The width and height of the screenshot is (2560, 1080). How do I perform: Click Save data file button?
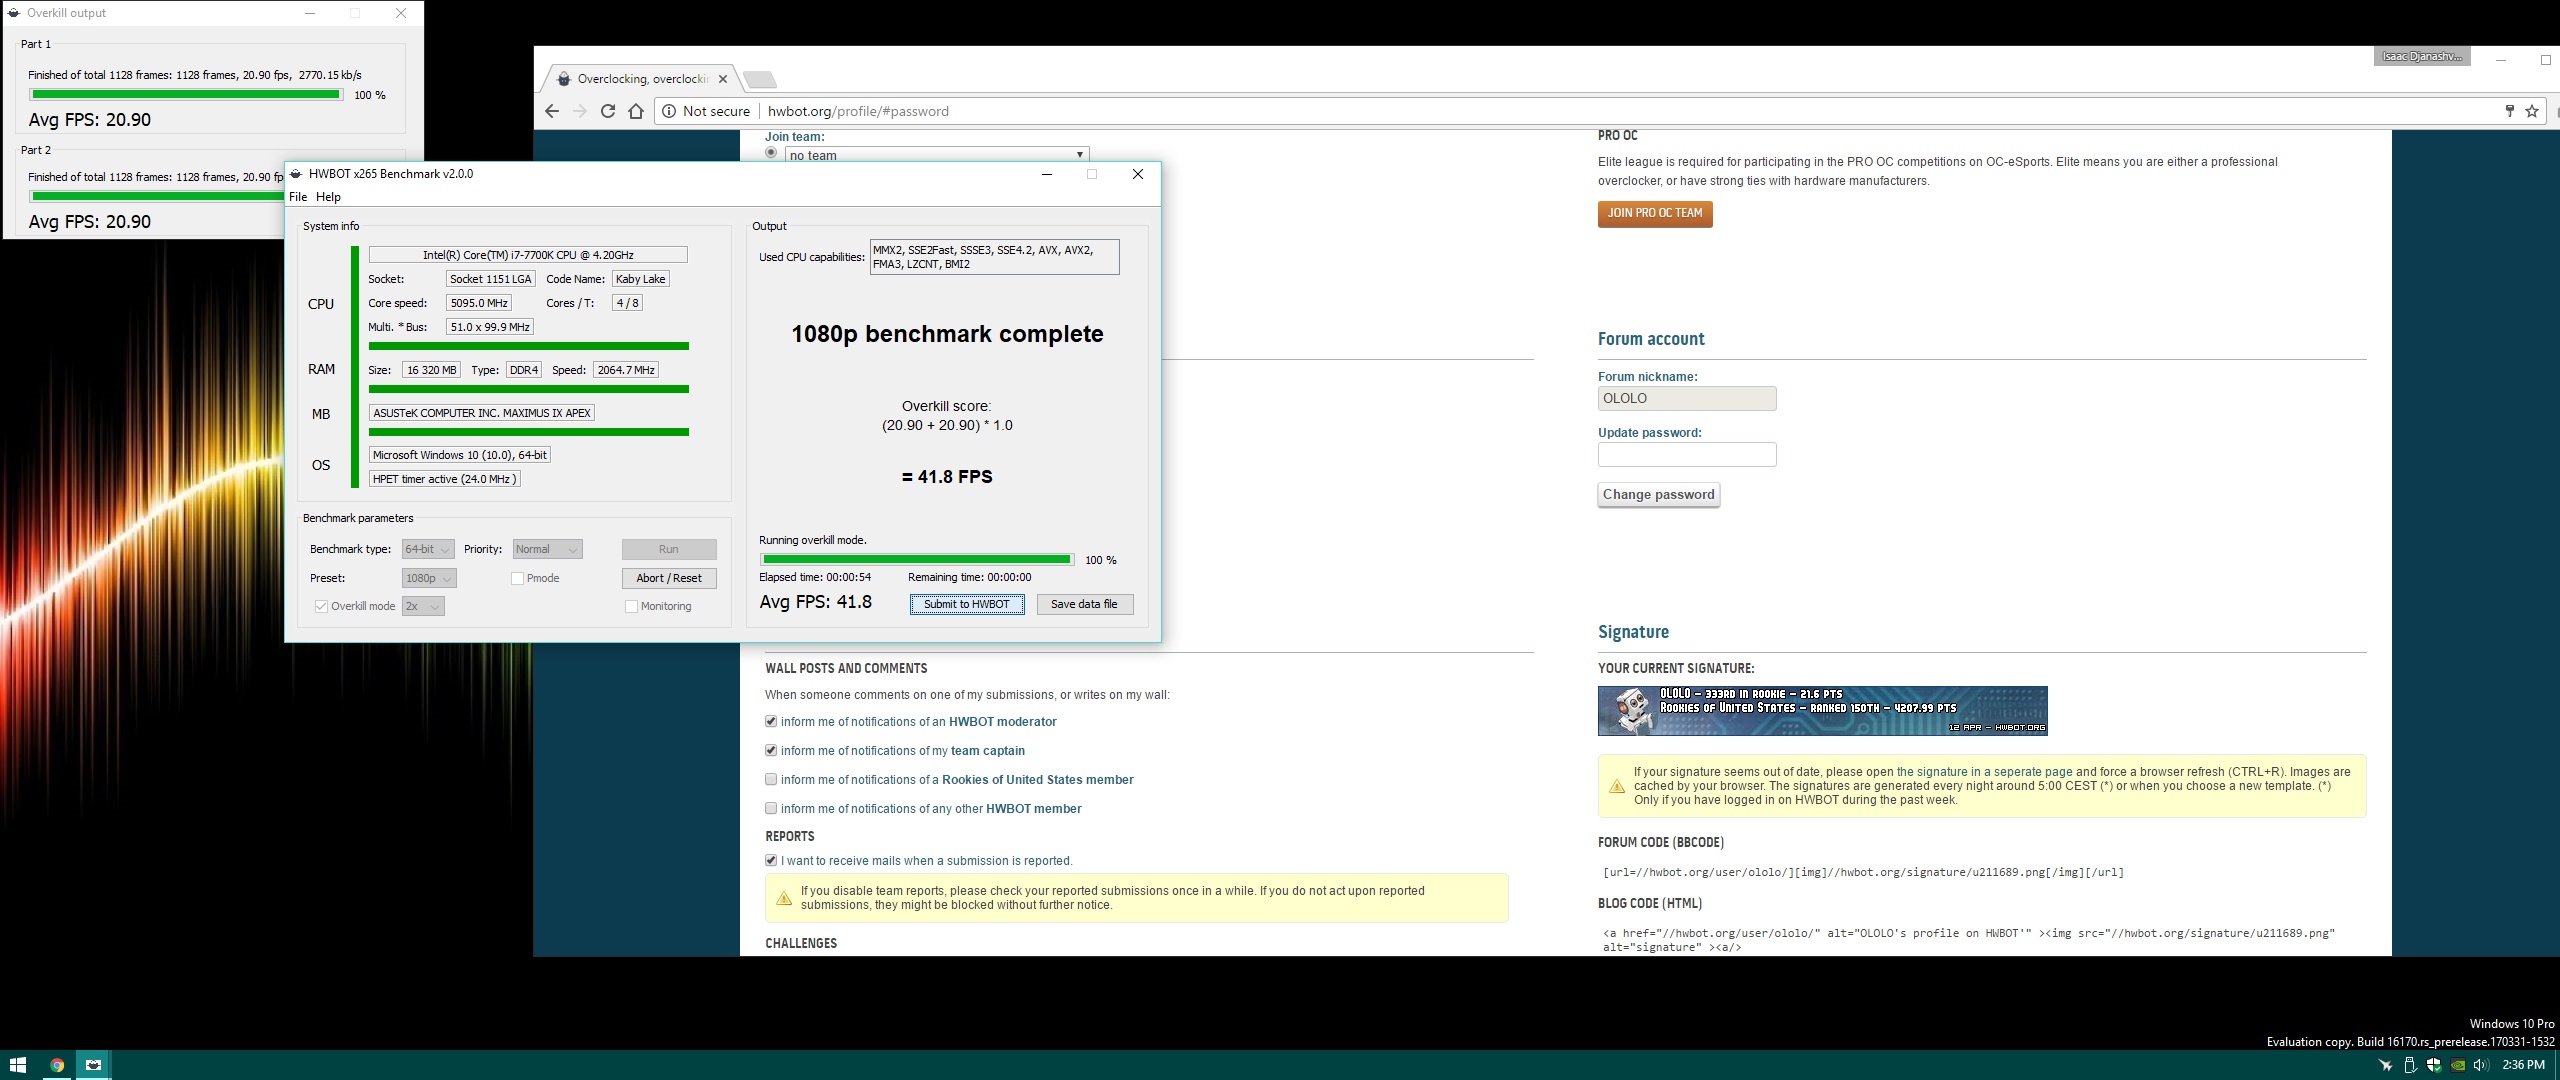(x=1084, y=604)
